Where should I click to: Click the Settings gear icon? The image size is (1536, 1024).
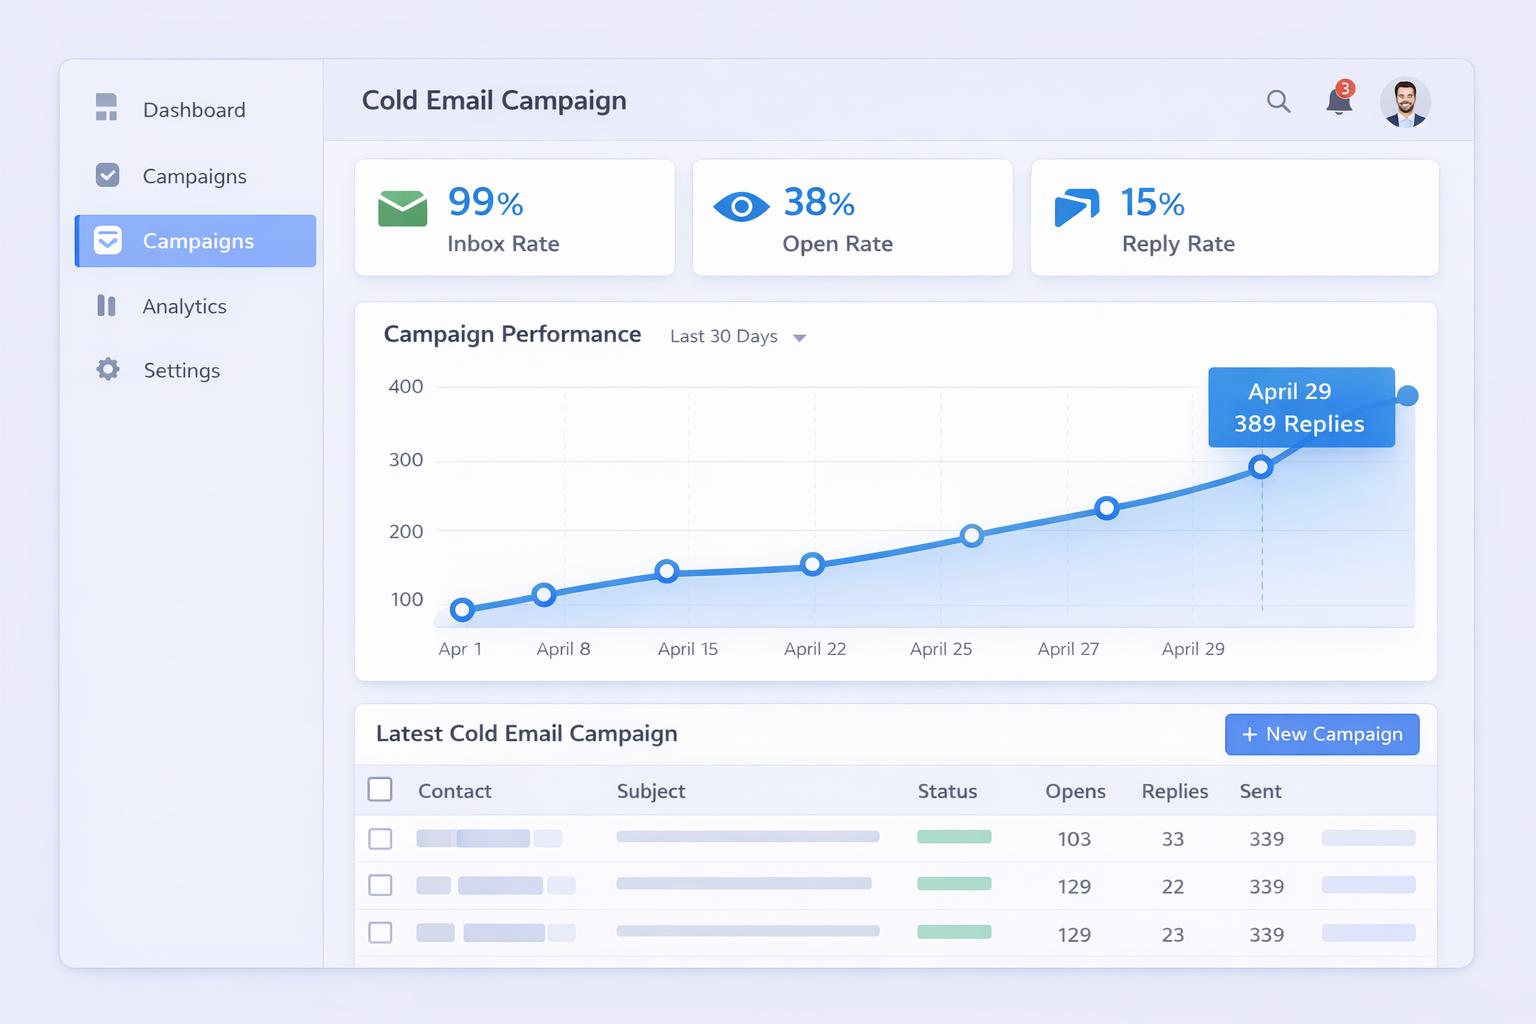(108, 369)
